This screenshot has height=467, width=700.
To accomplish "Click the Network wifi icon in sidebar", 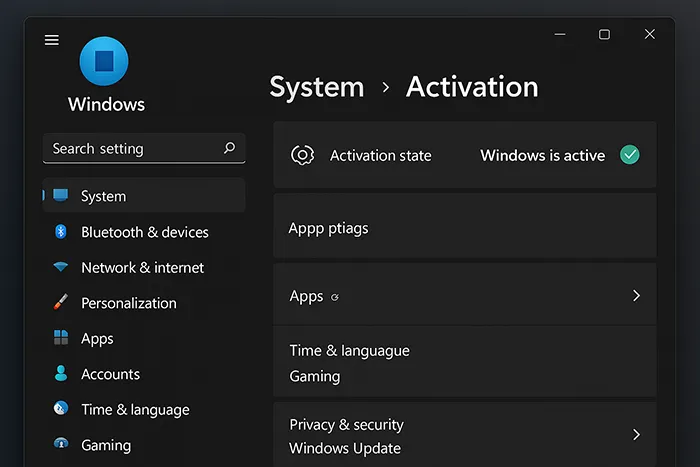I will click(61, 267).
